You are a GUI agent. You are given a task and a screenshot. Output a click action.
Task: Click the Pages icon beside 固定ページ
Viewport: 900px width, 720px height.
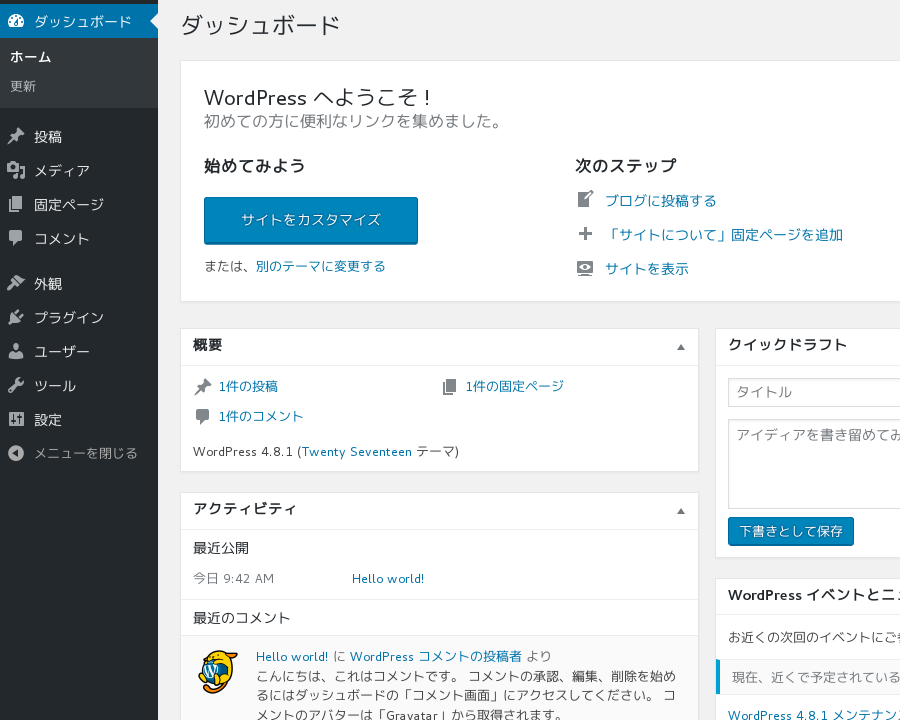16,205
